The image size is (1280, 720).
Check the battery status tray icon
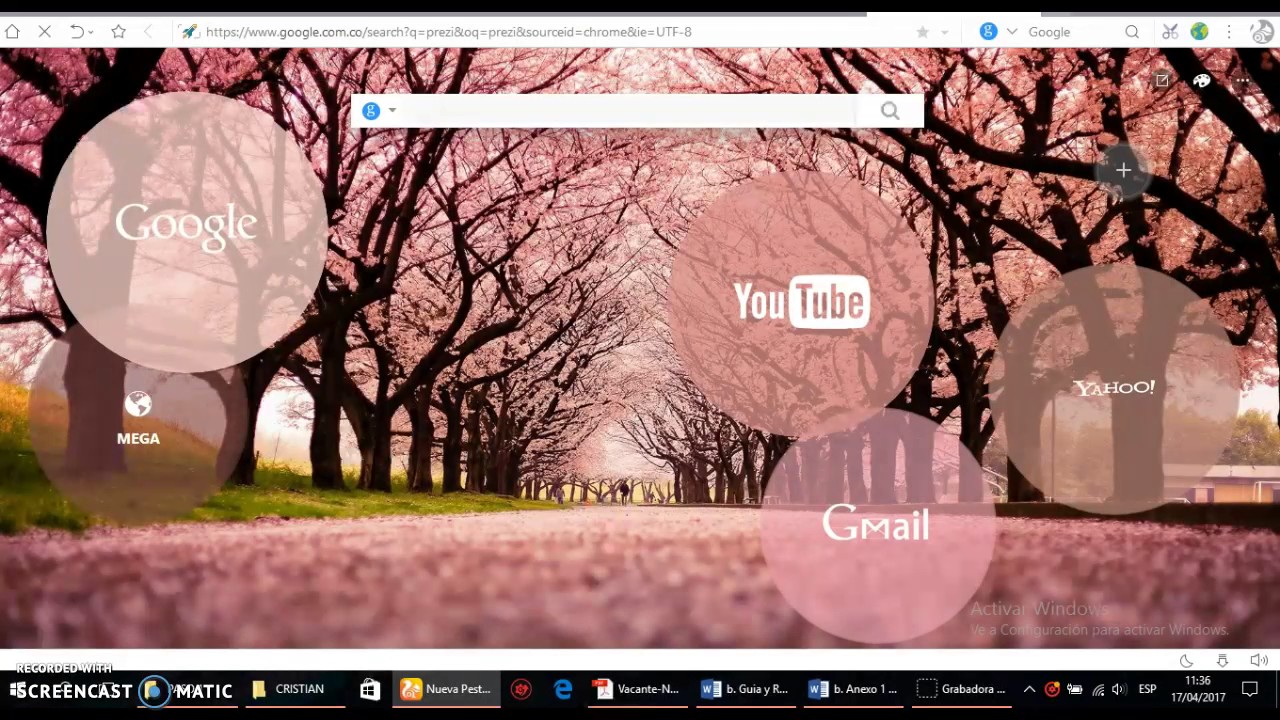point(1075,689)
